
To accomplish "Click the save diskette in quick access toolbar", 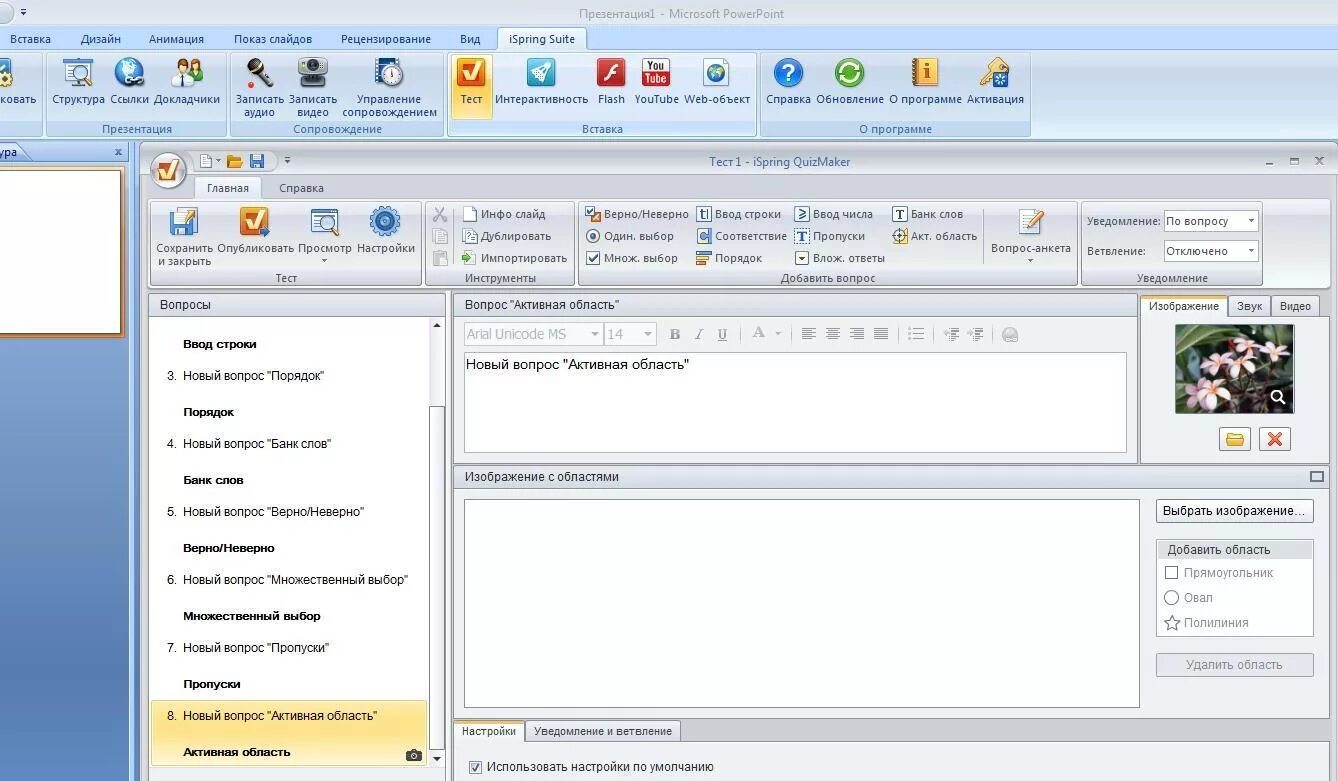I will pos(257,161).
